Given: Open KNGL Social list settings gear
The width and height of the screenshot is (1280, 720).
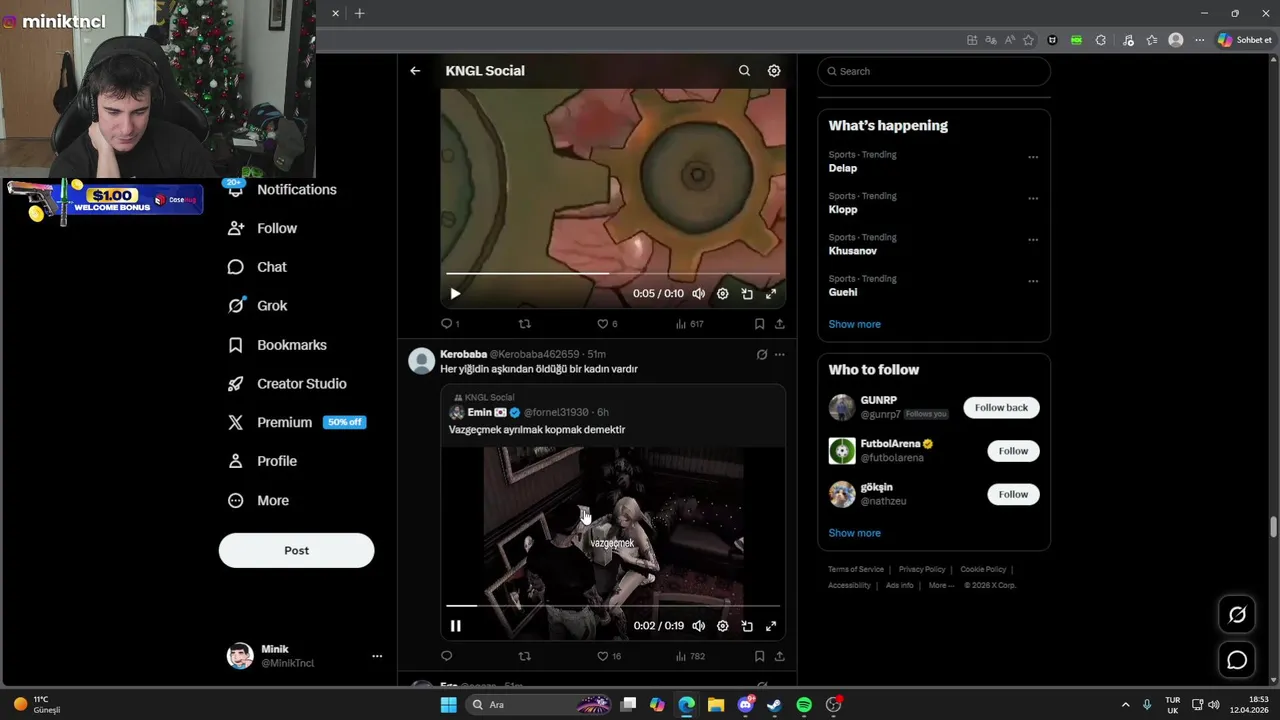Looking at the screenshot, I should coord(774,71).
